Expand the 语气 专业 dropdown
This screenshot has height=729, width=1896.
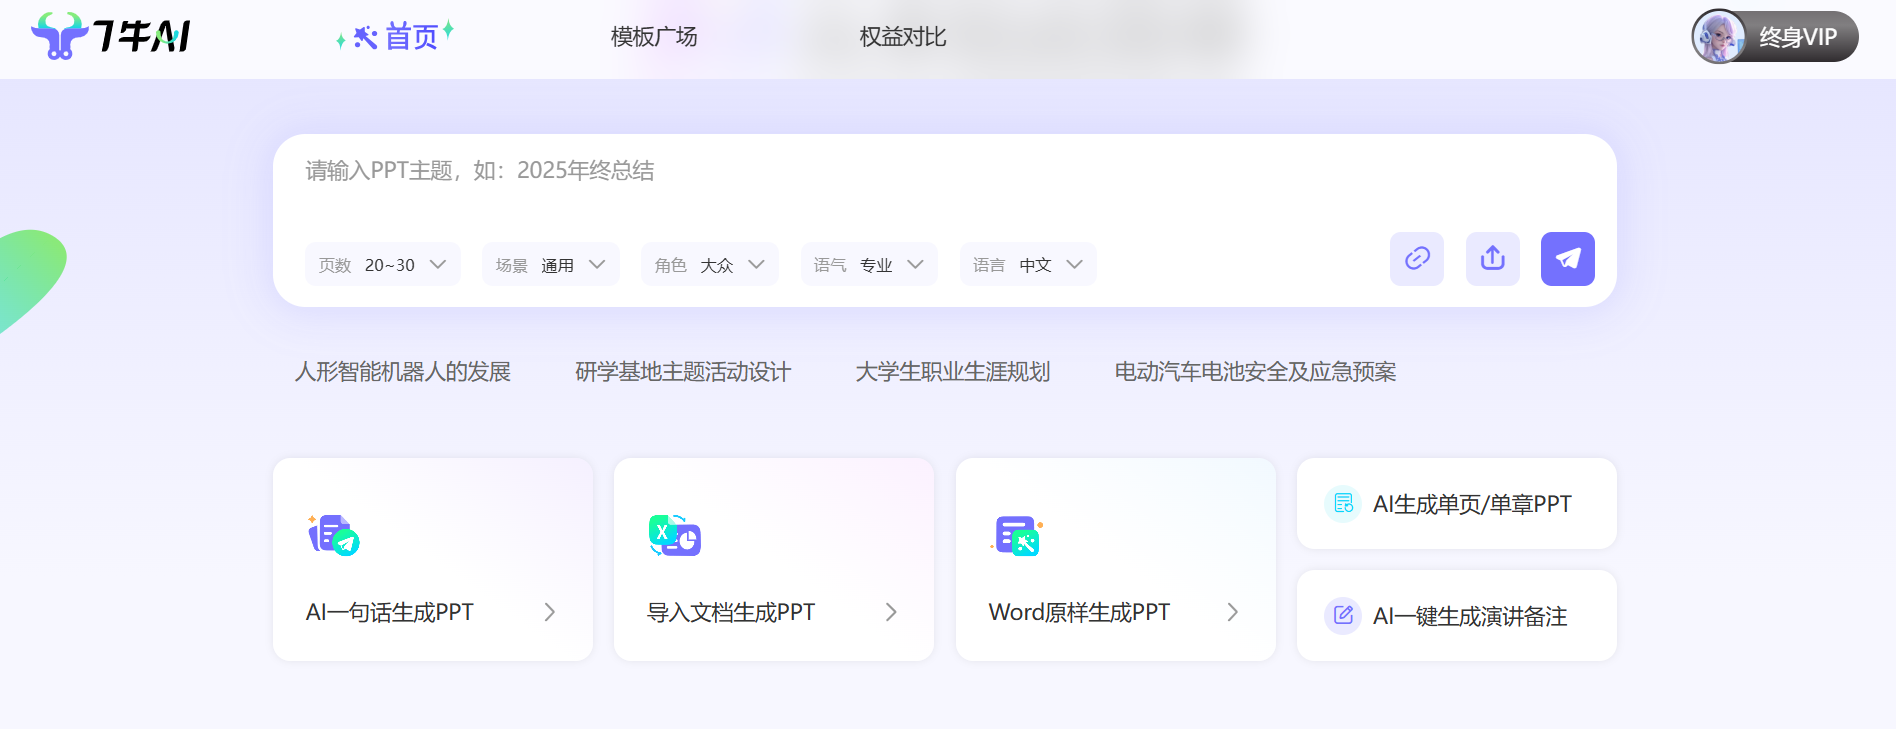[x=868, y=265]
